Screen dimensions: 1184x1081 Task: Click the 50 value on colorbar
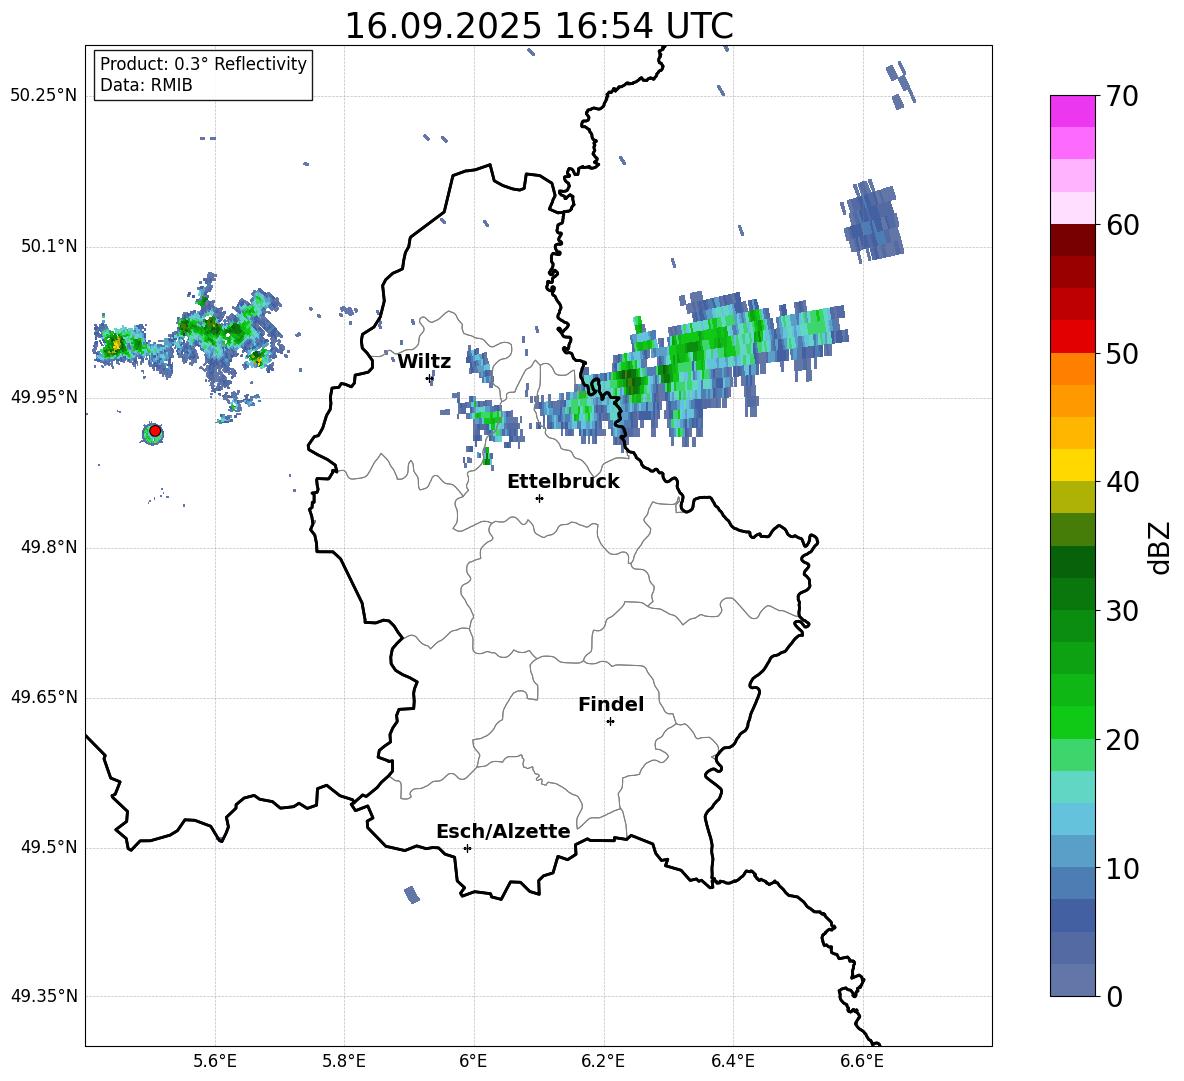pyautogui.click(x=1122, y=354)
